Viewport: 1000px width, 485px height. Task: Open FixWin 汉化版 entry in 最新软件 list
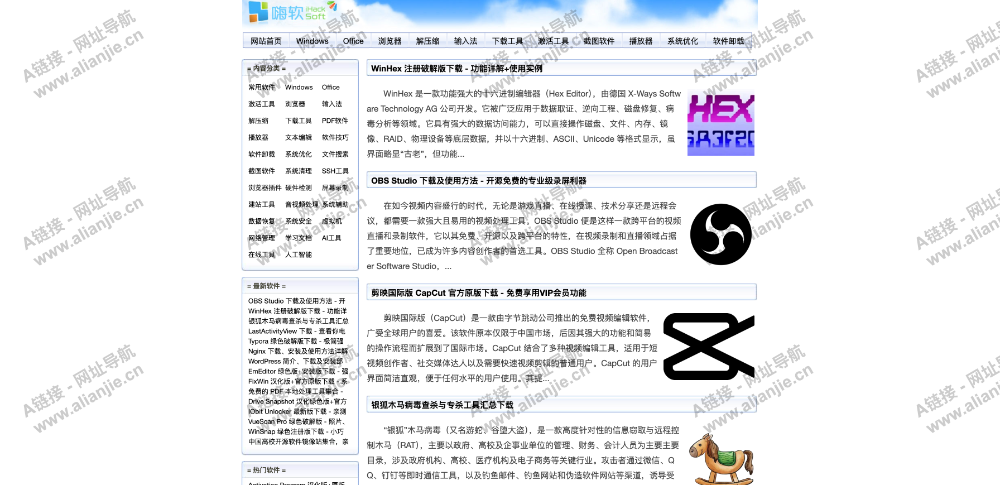(x=298, y=382)
